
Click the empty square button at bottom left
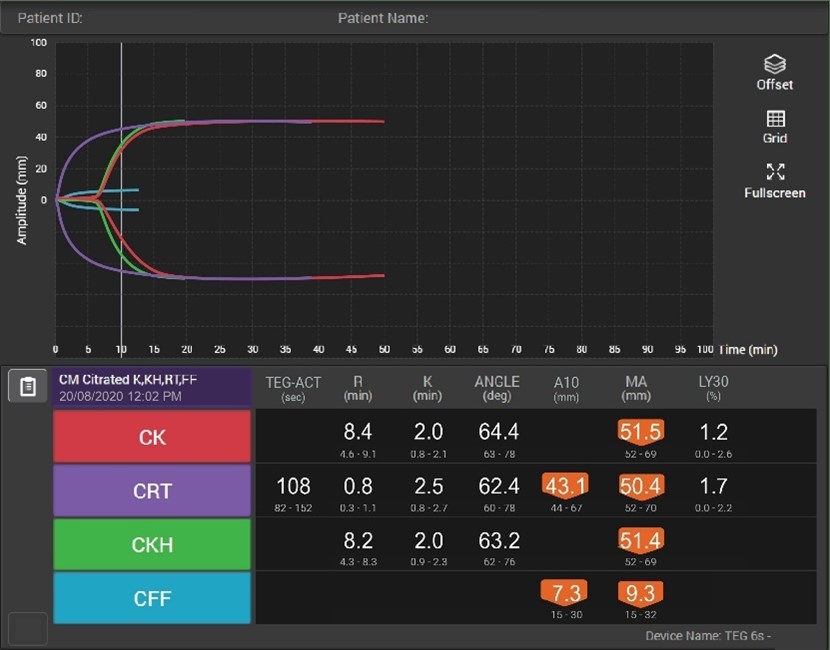click(x=28, y=628)
